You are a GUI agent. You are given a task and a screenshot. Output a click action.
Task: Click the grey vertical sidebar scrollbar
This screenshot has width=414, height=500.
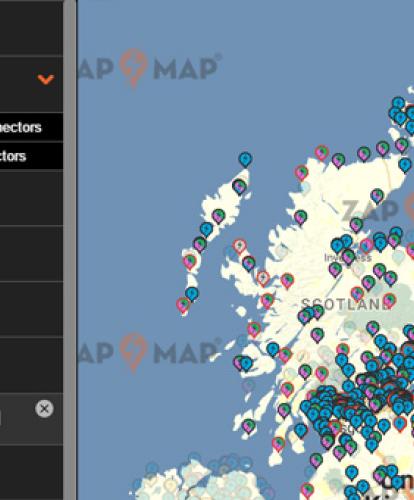(70, 250)
